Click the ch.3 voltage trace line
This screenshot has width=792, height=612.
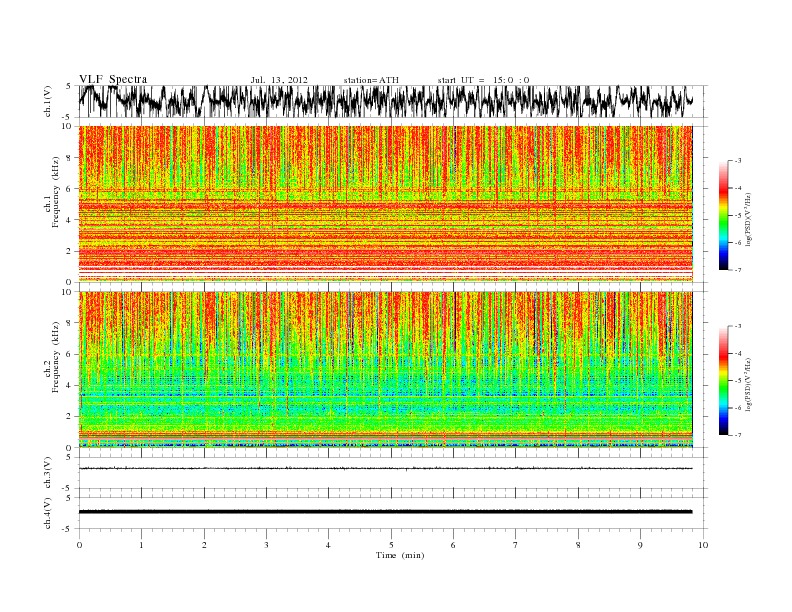point(385,469)
